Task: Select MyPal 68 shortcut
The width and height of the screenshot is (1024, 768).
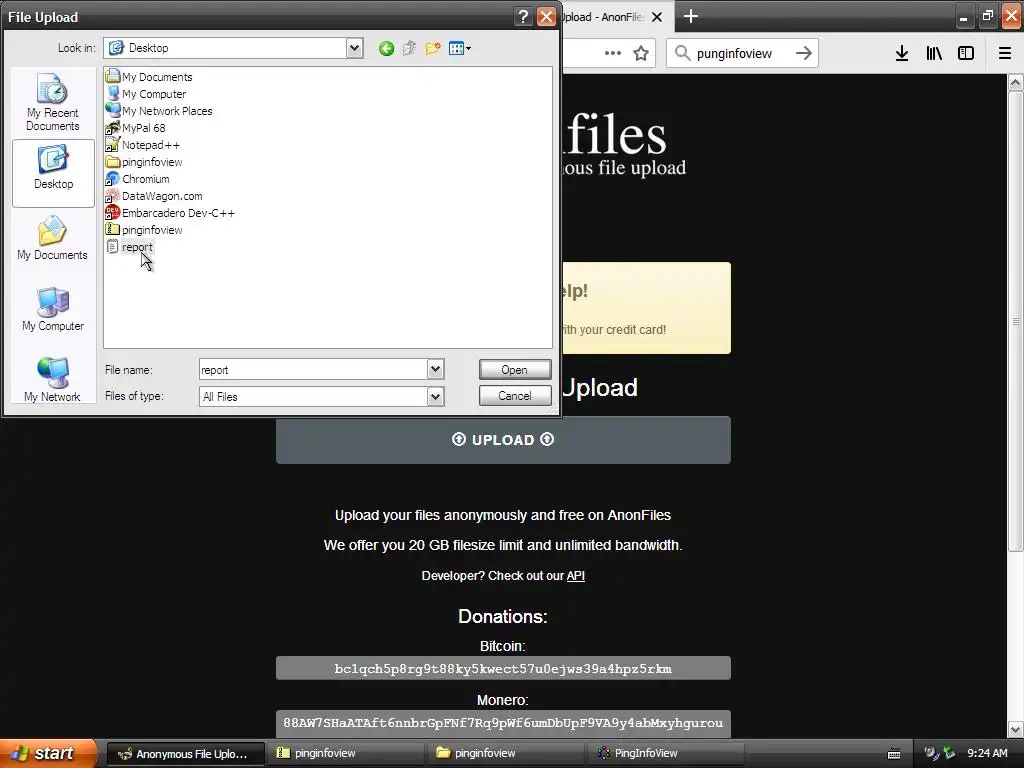Action: [x=136, y=128]
